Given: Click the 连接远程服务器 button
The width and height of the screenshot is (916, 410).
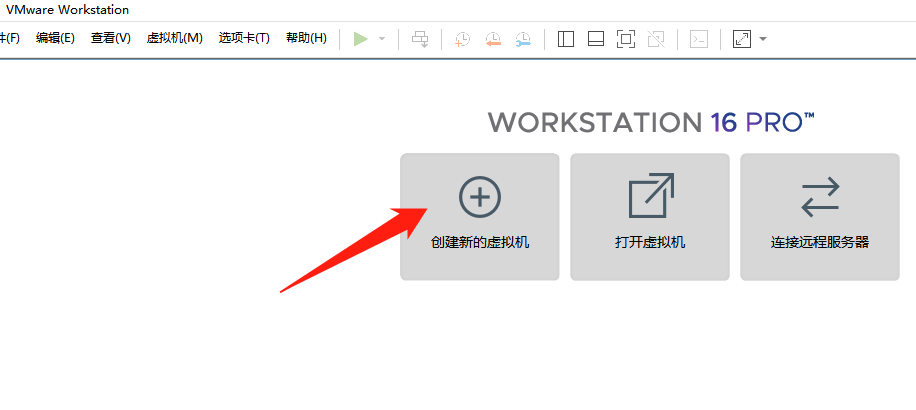Looking at the screenshot, I should 820,217.
